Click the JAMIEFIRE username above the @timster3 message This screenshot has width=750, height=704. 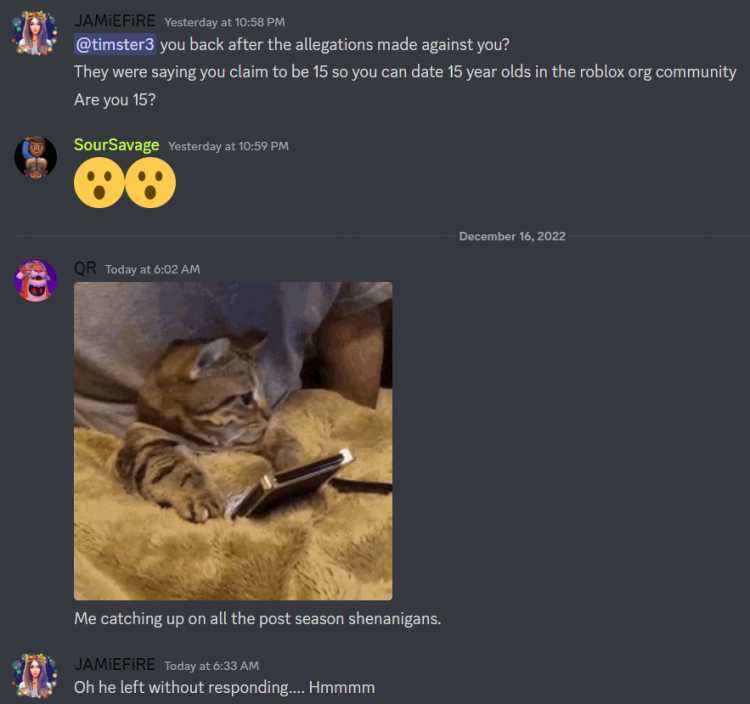tap(115, 21)
